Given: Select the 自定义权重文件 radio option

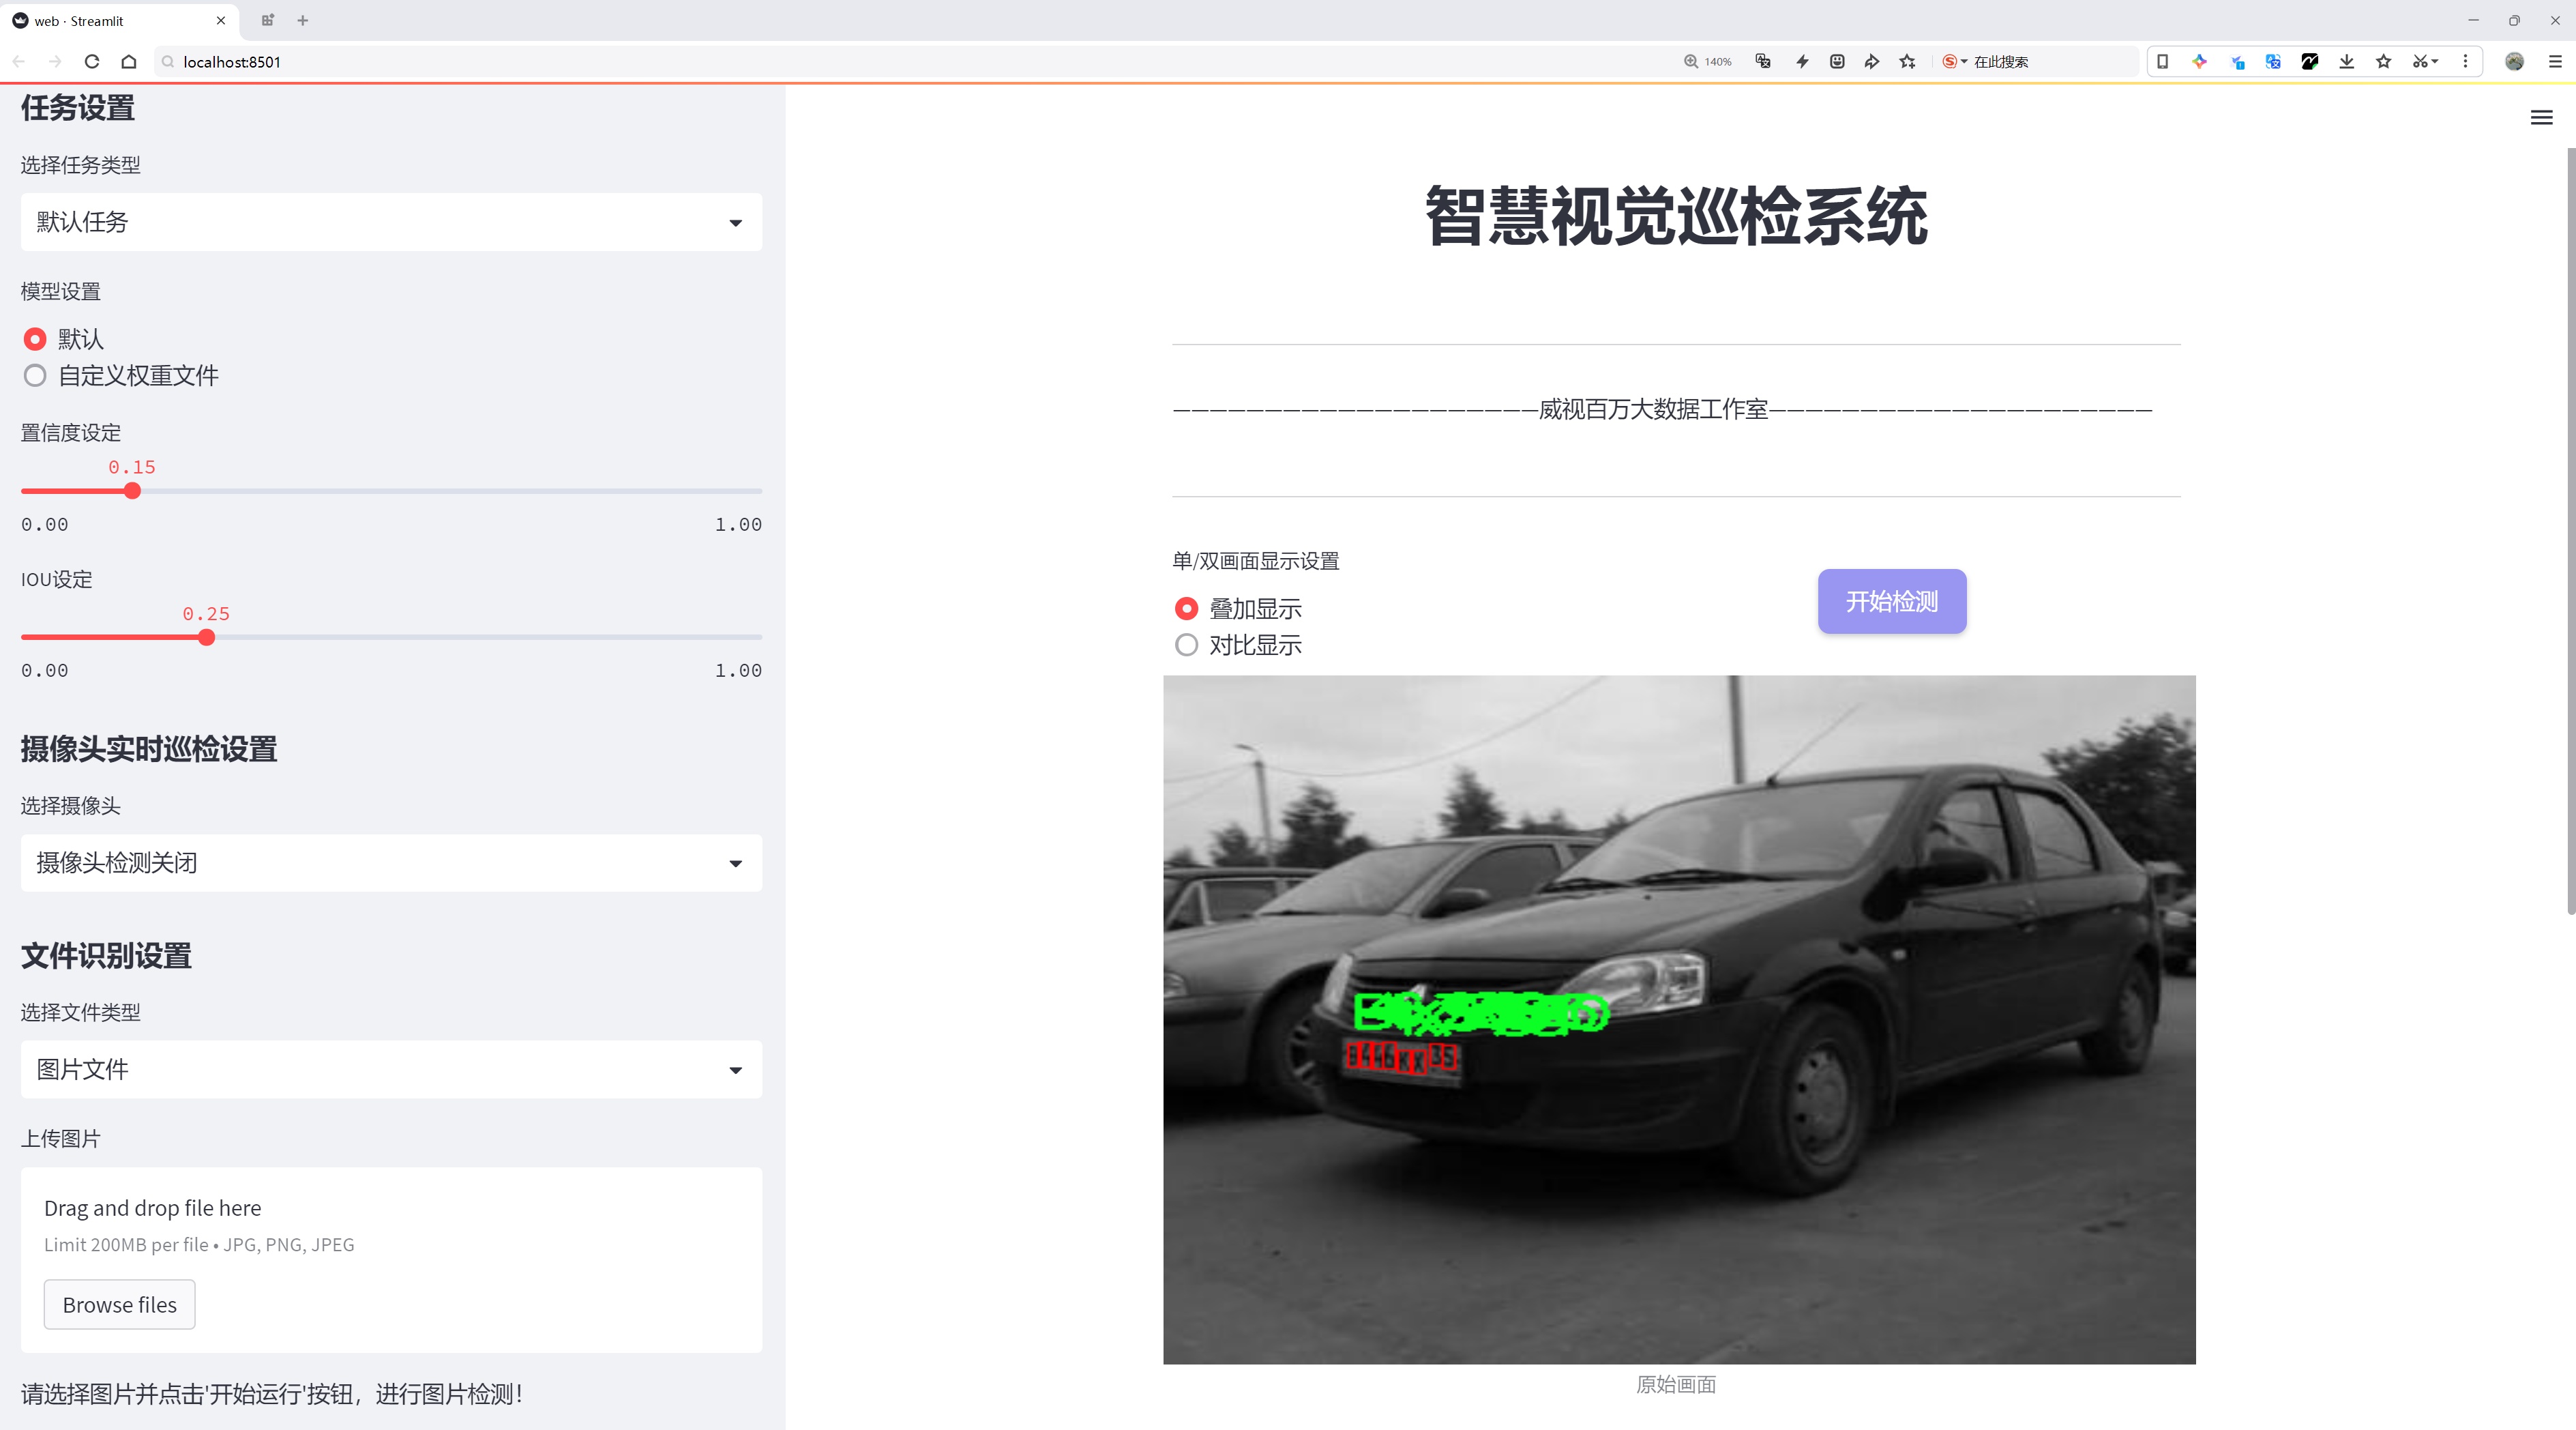Looking at the screenshot, I should pyautogui.click(x=35, y=376).
